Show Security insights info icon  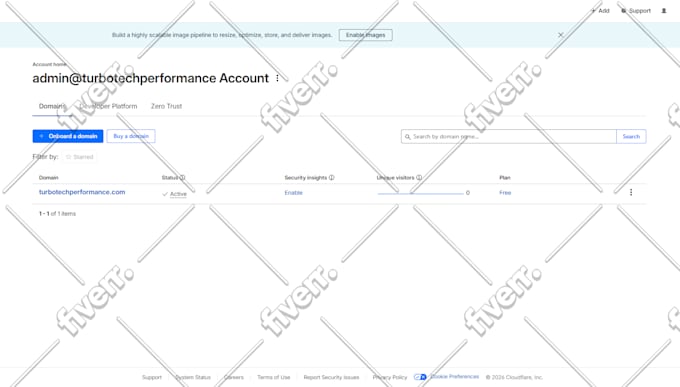point(332,177)
